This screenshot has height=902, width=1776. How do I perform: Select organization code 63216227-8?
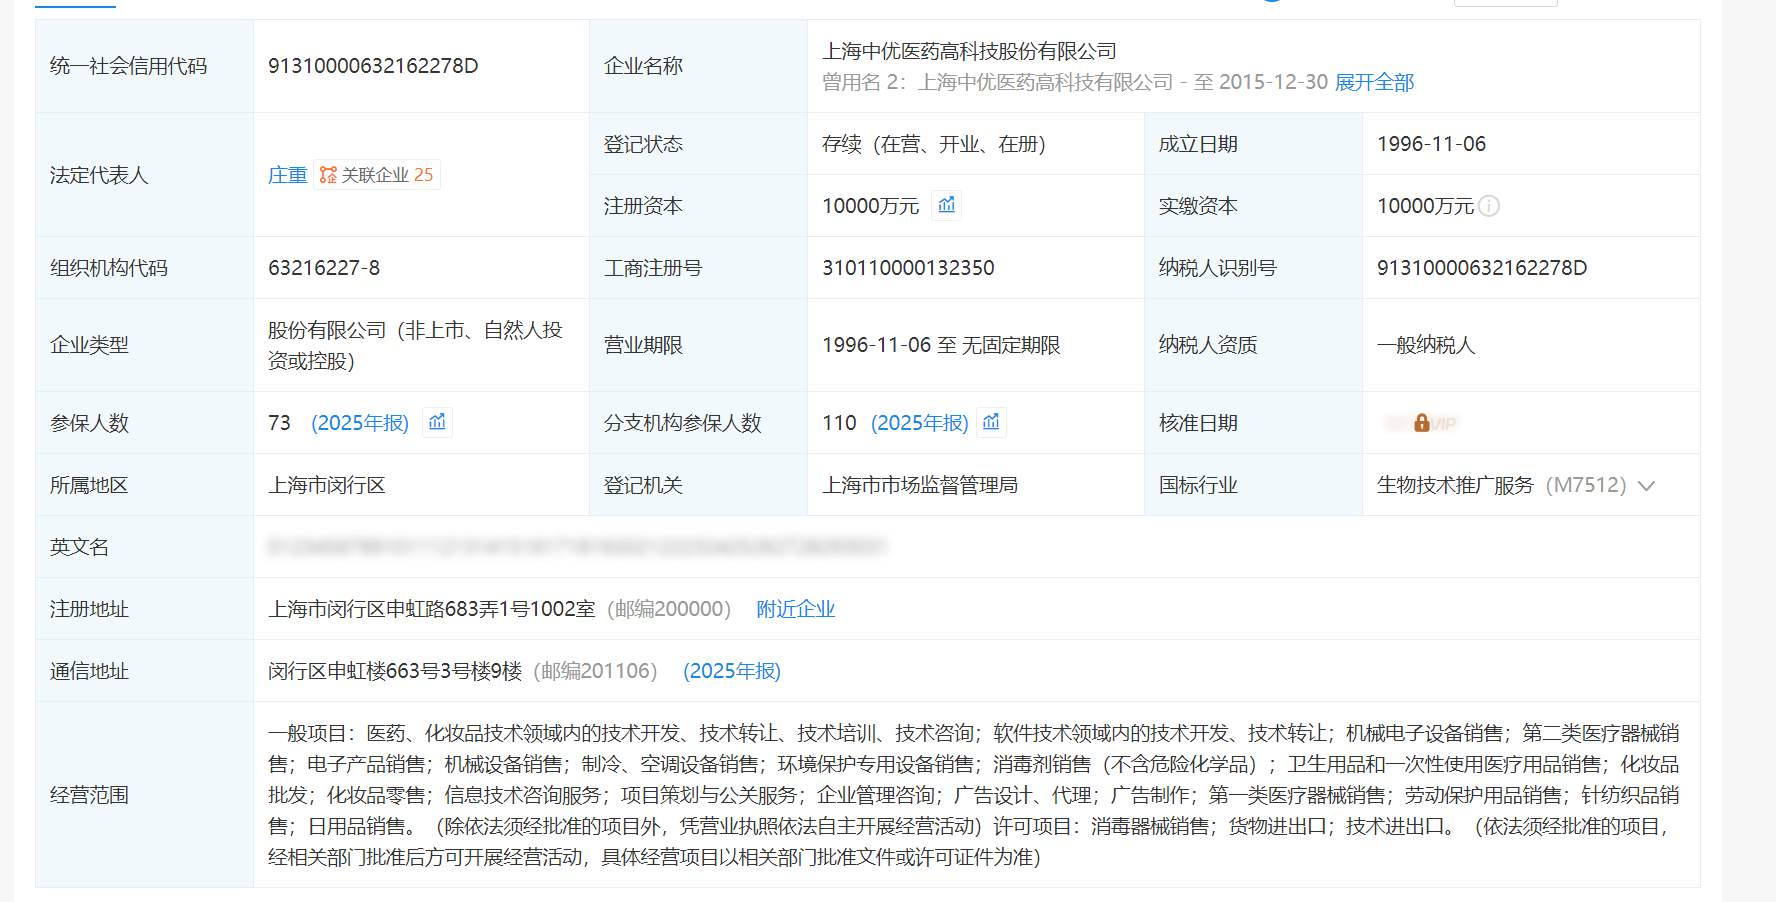(324, 268)
